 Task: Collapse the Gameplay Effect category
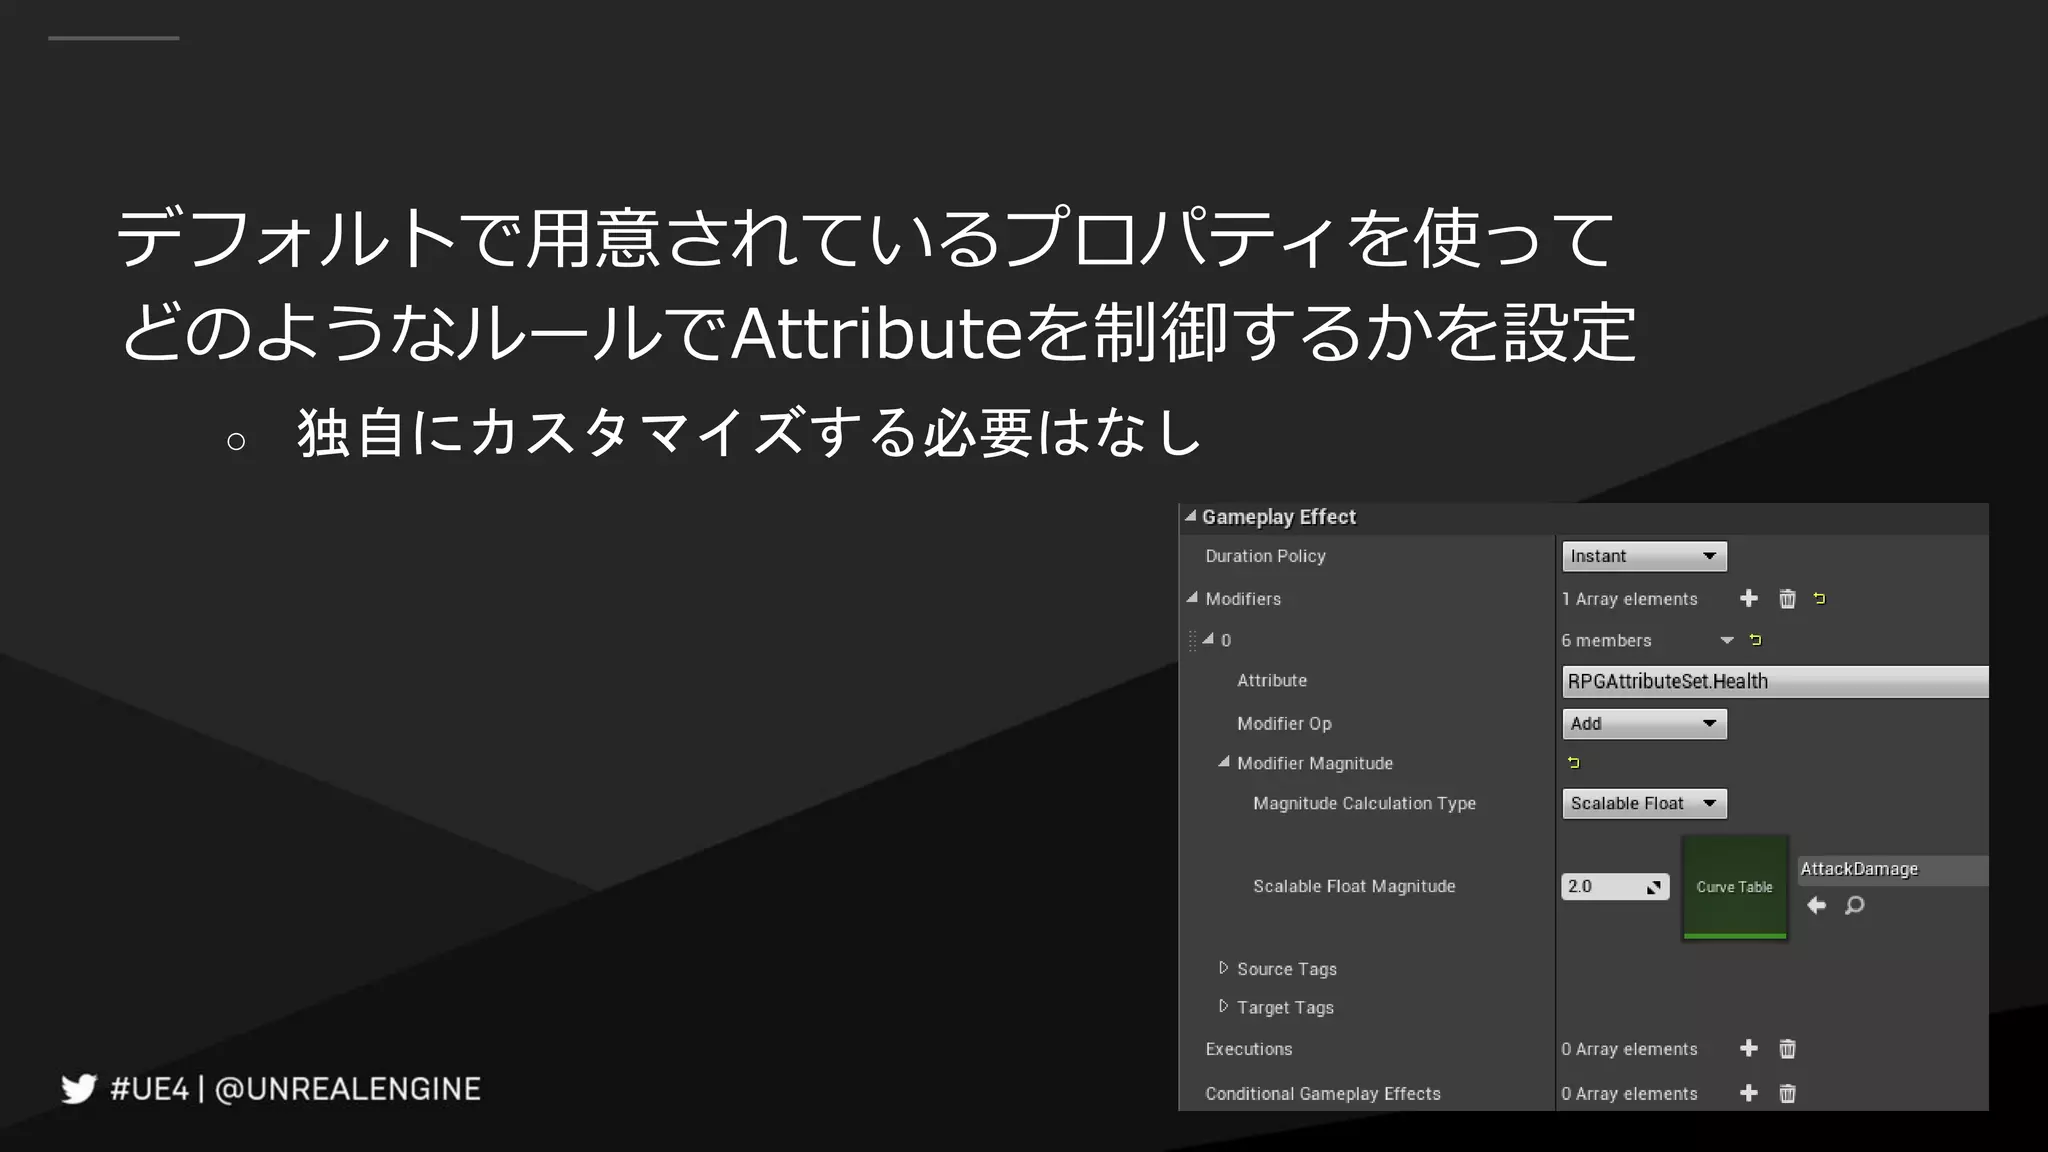coord(1190,516)
